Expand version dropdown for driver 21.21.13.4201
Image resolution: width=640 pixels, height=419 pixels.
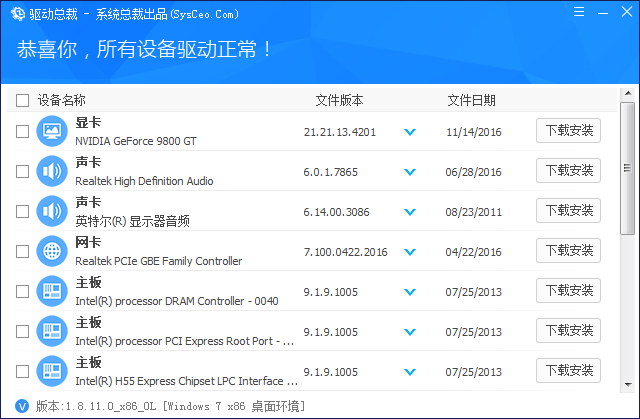click(x=409, y=132)
